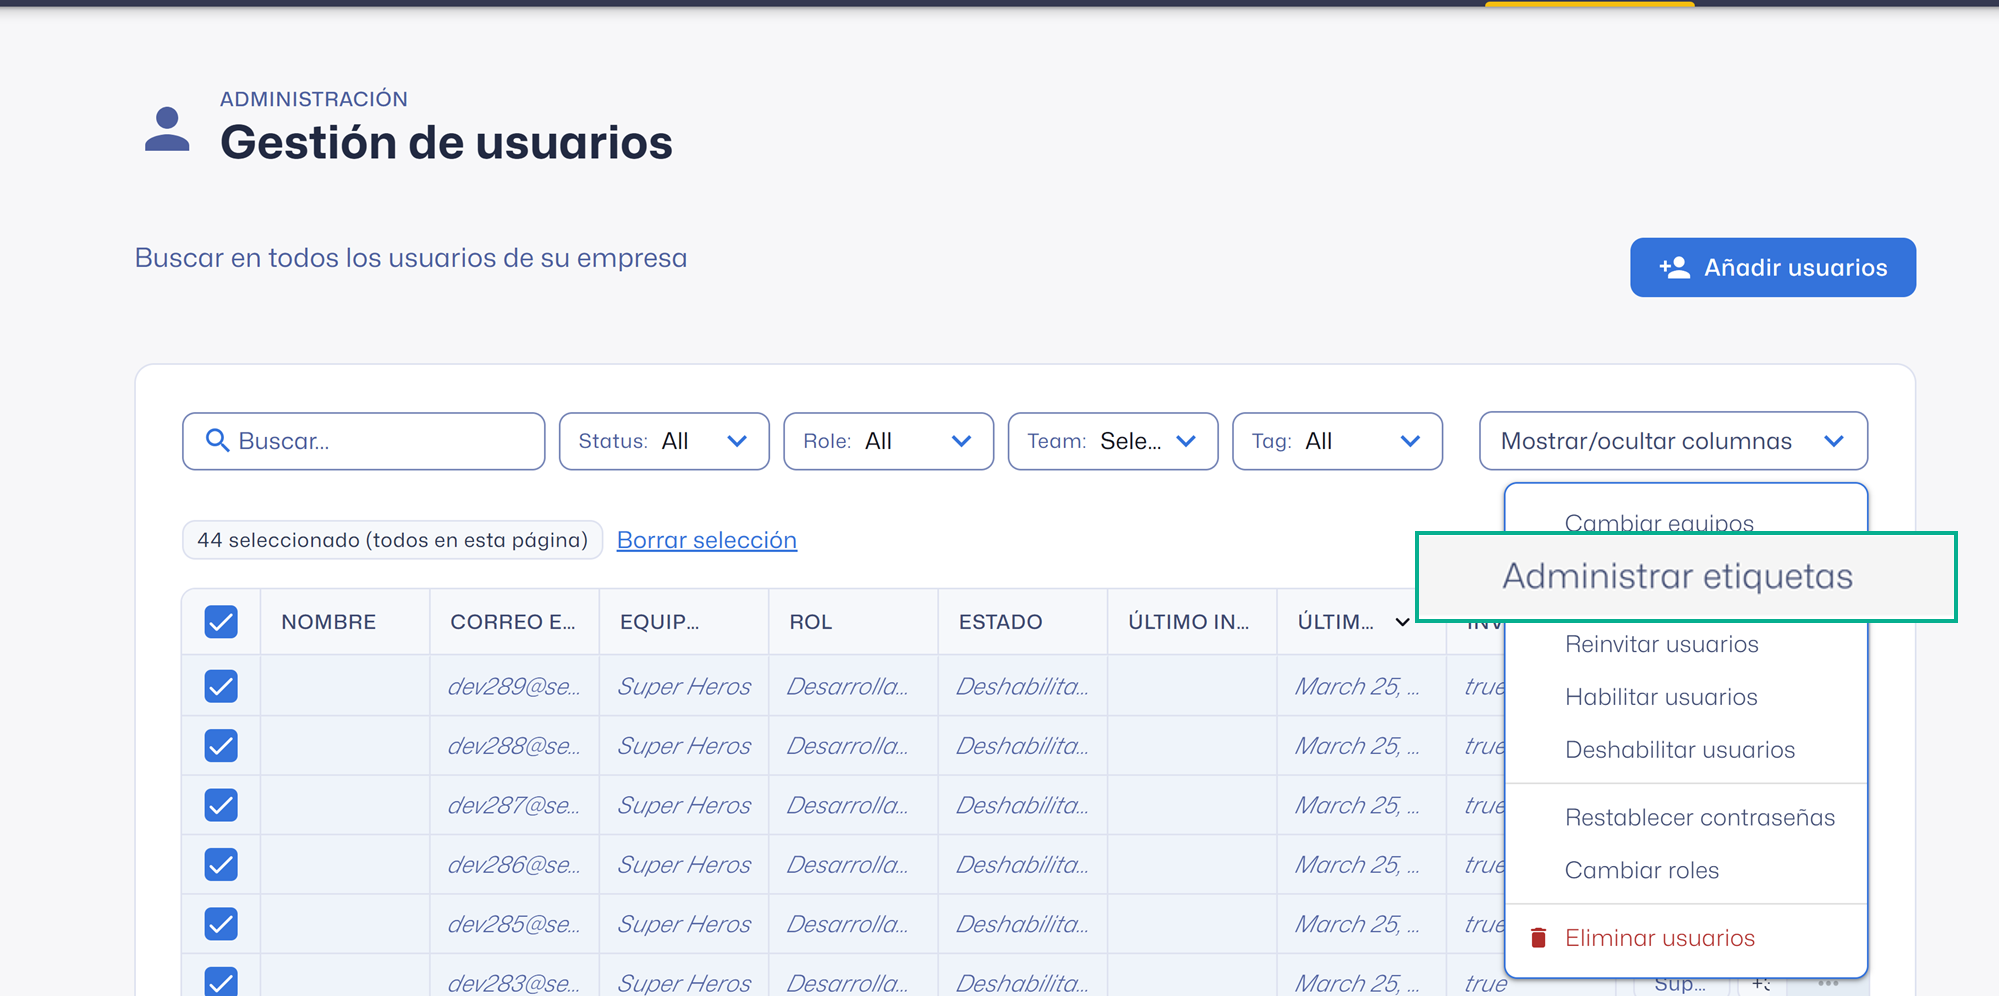This screenshot has width=2000, height=996.
Task: Click sort arrow on ÚLTIM... column header
Action: tap(1402, 622)
